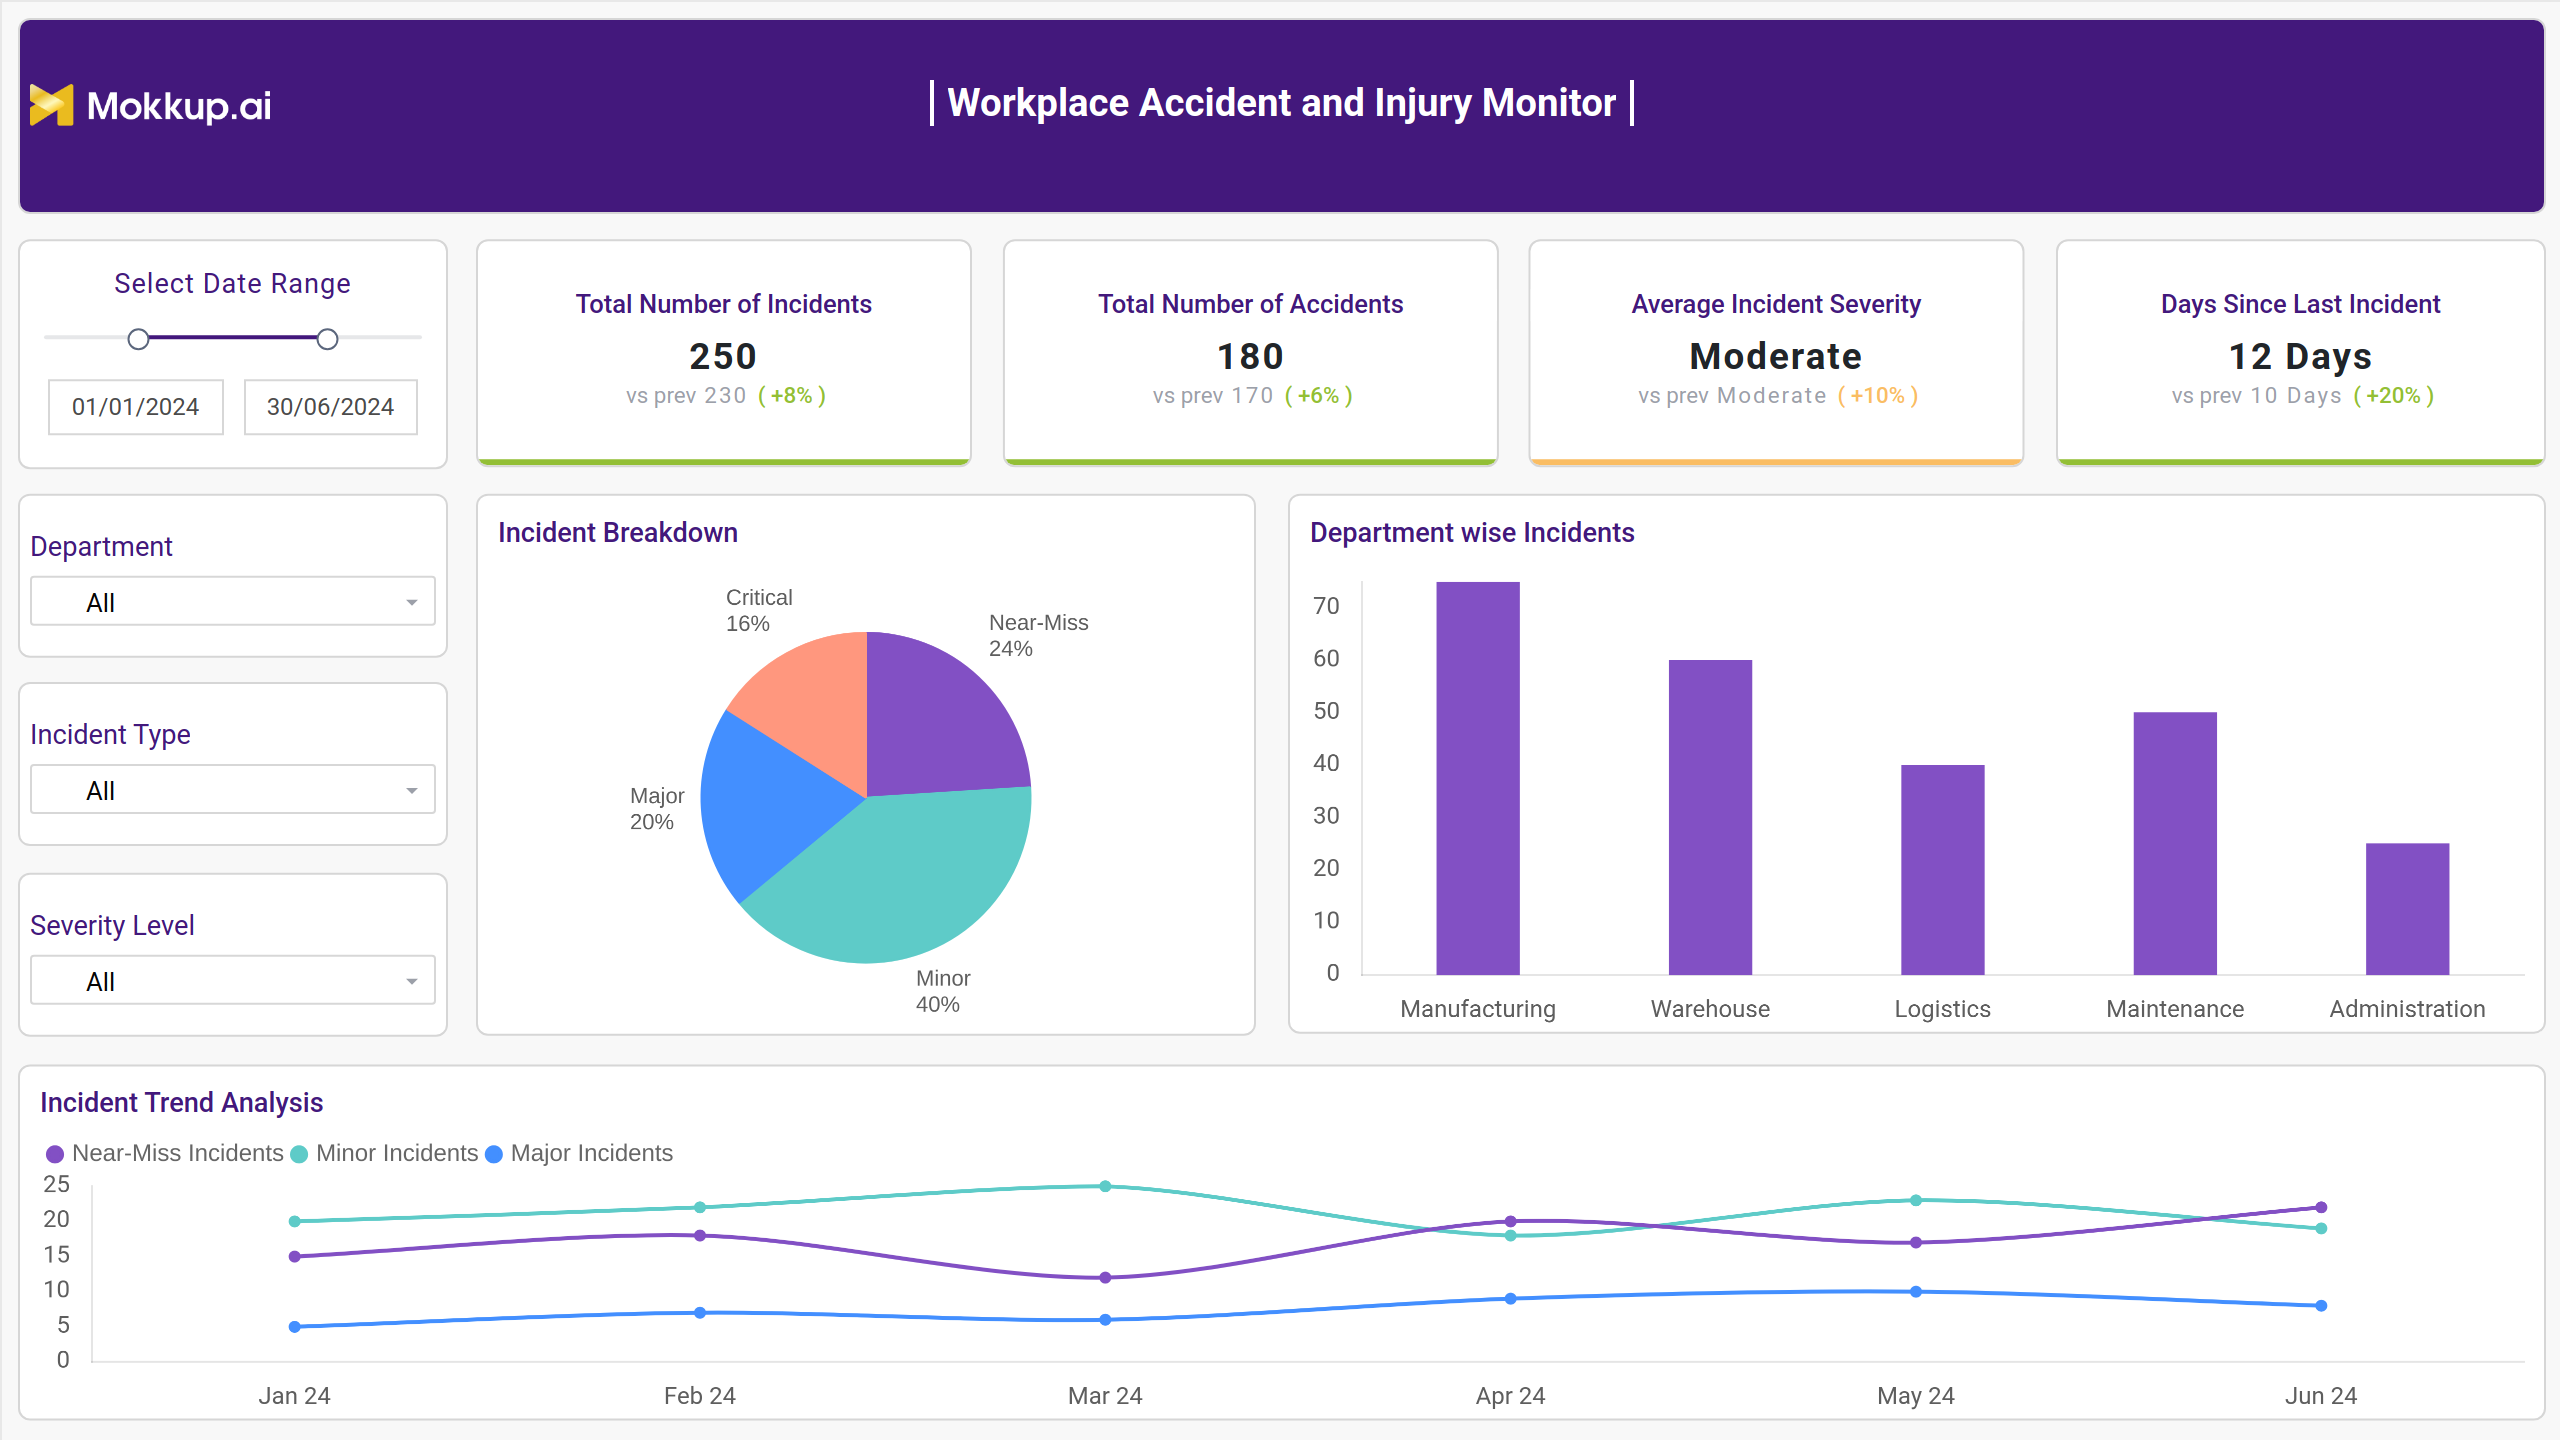This screenshot has width=2560, height=1440.
Task: Click the Logistics bar
Action: [x=1942, y=870]
